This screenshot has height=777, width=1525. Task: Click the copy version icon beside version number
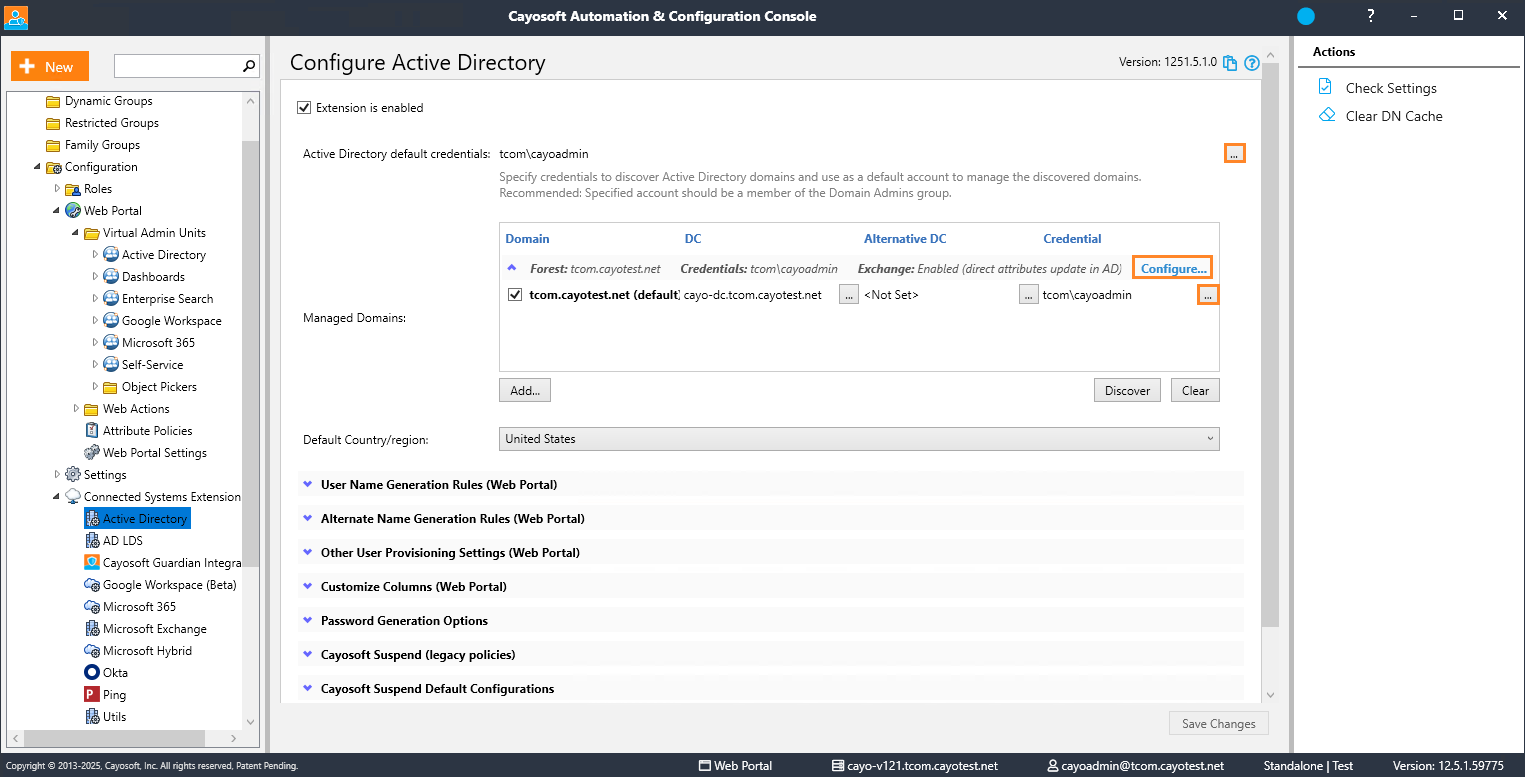[1231, 63]
